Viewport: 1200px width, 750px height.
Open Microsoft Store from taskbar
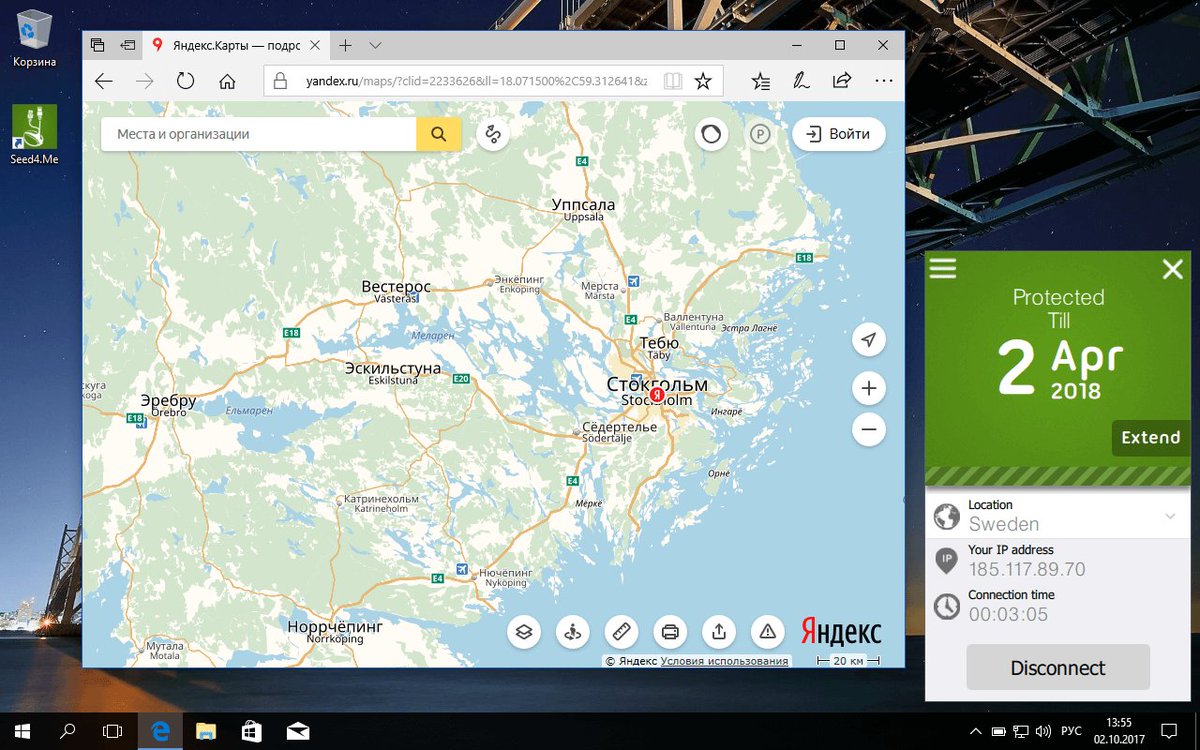click(251, 731)
